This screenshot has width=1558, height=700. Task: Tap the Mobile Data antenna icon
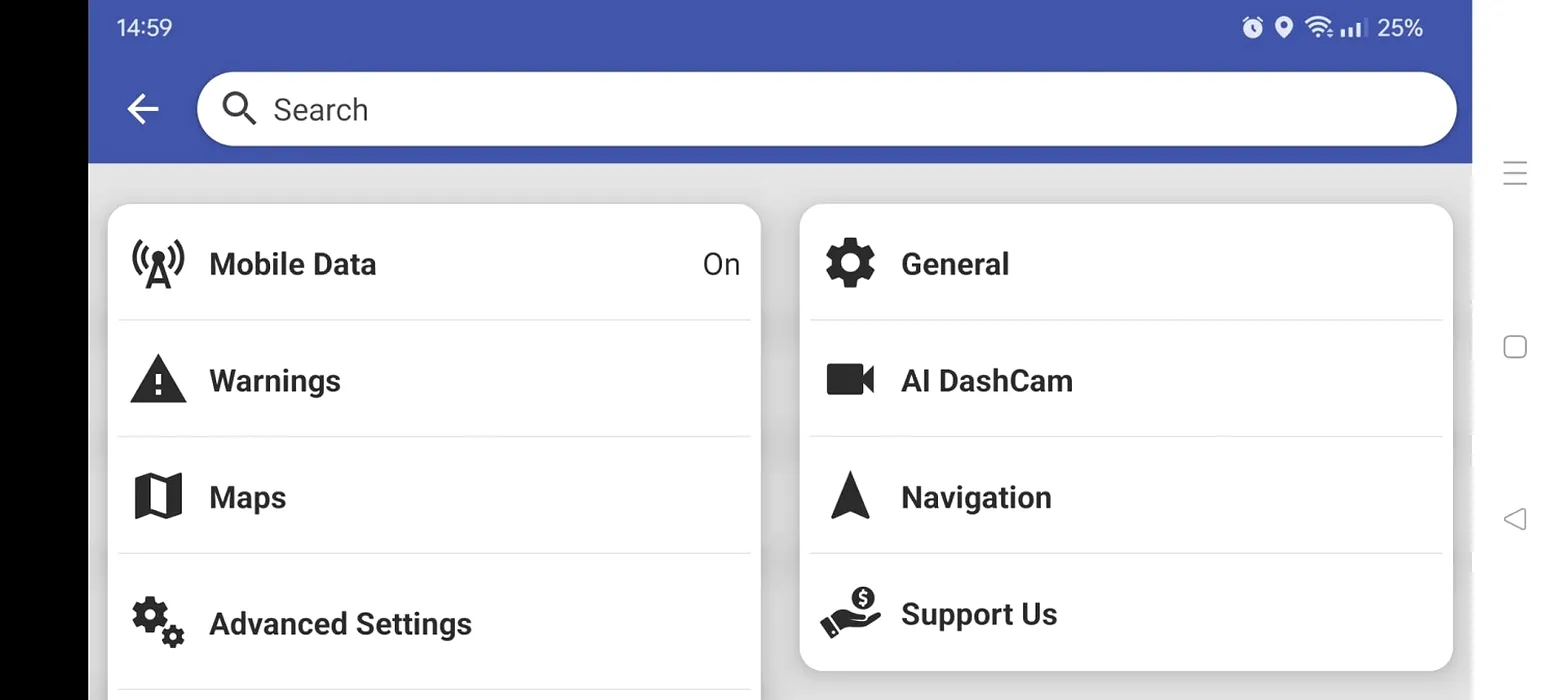click(x=158, y=264)
